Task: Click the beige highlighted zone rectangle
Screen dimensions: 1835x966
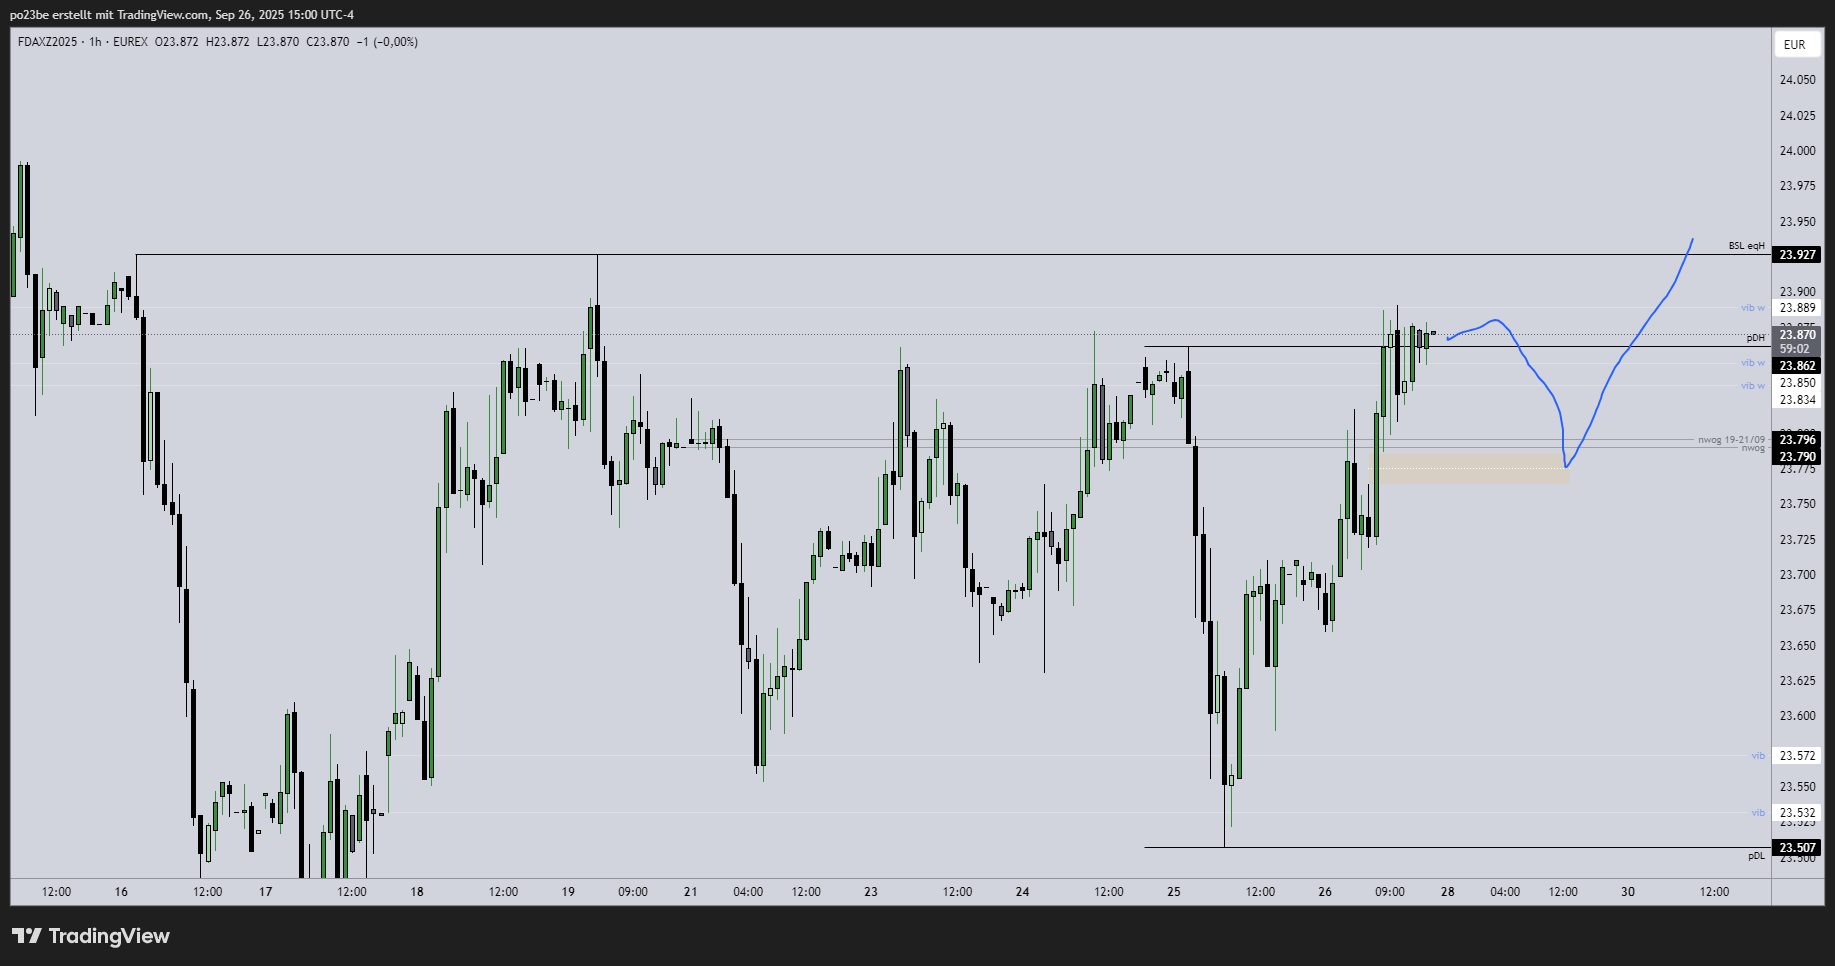Action: coord(1470,469)
